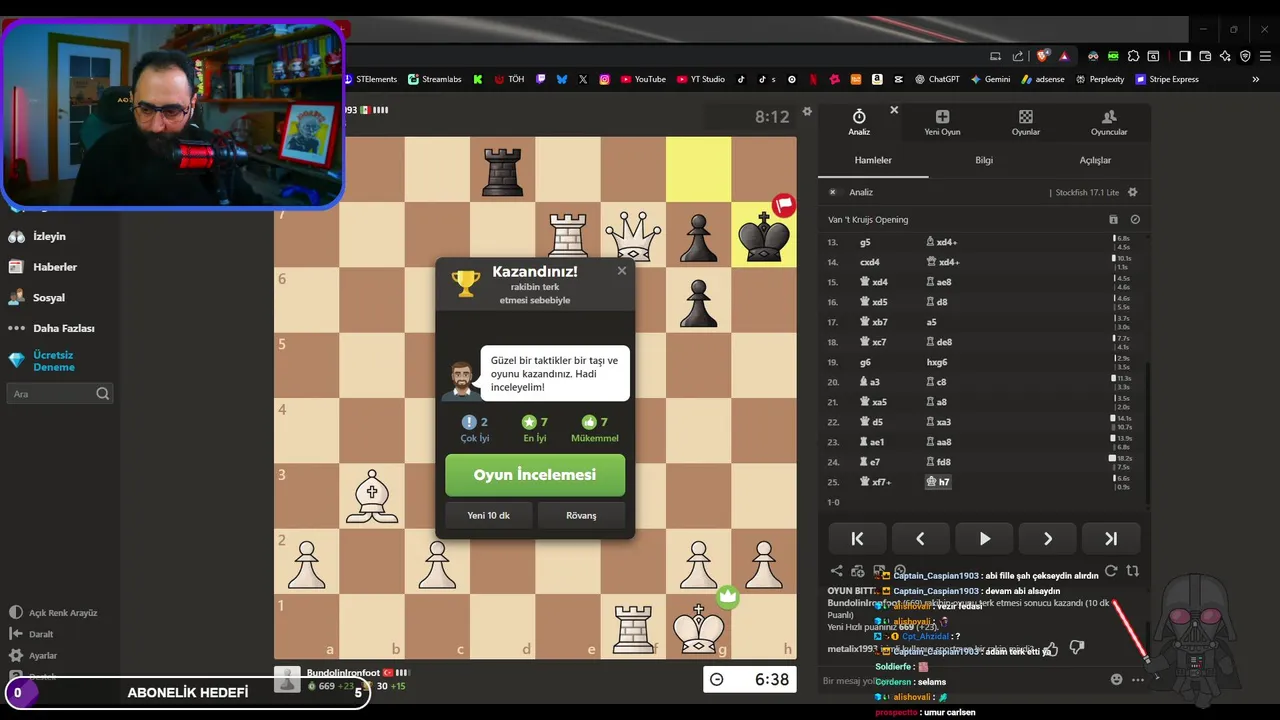The height and width of the screenshot is (720, 1280).
Task: Open Gemini bookmark
Action: [990, 79]
